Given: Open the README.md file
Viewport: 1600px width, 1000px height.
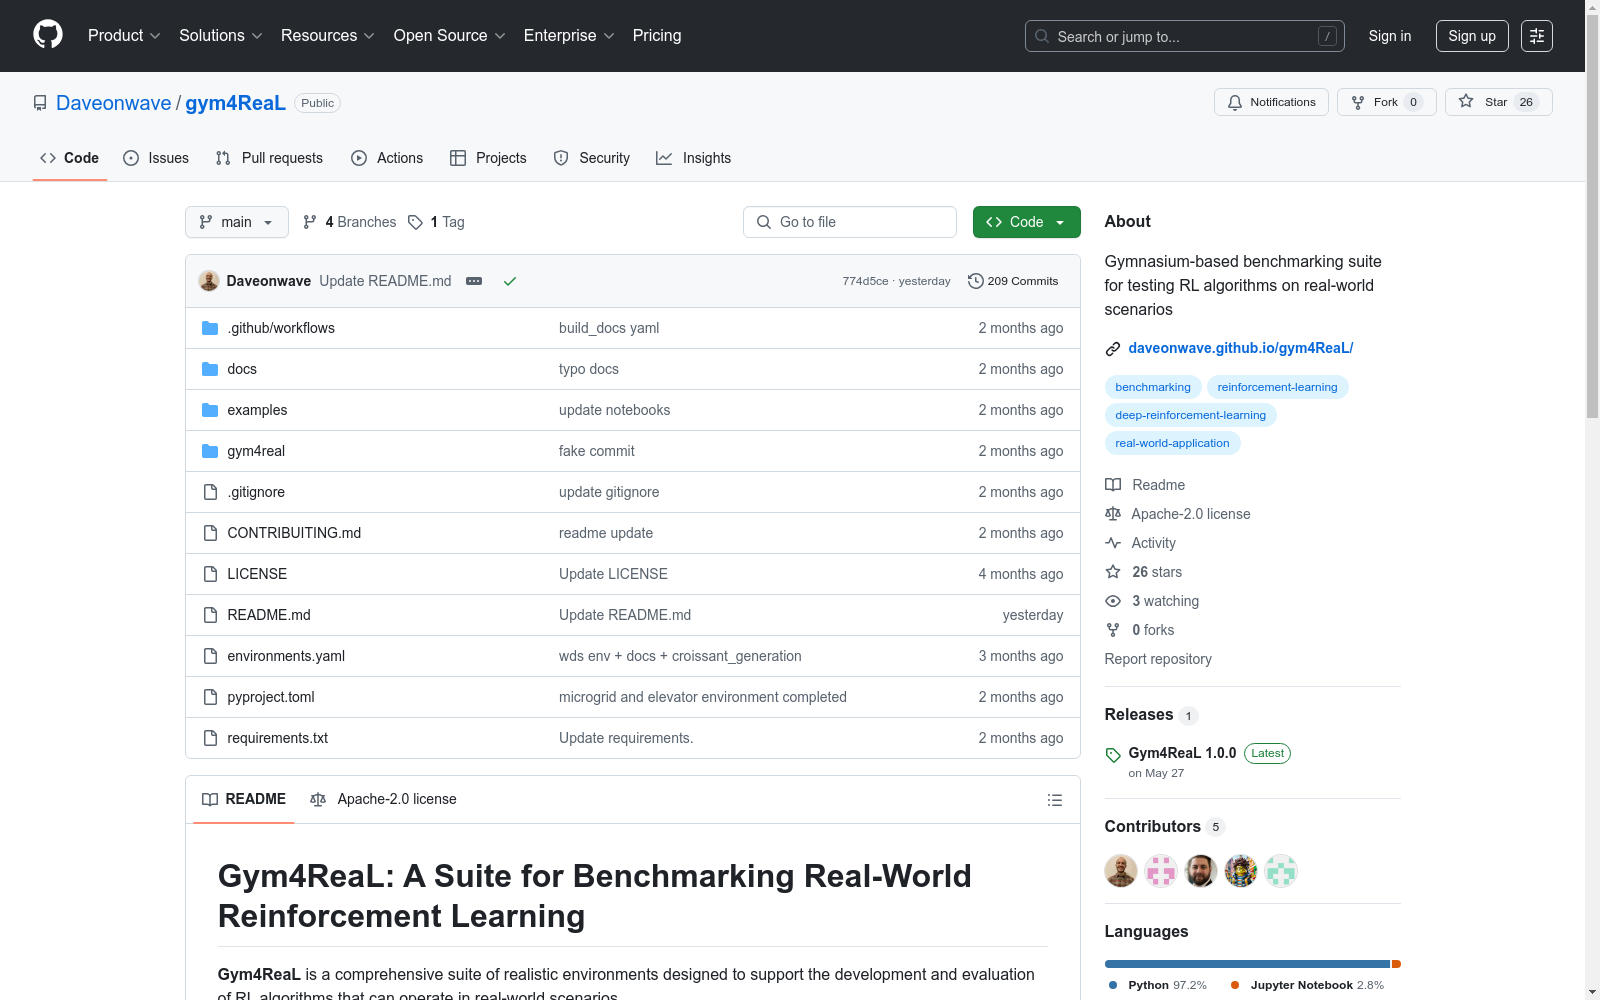Looking at the screenshot, I should (x=269, y=615).
